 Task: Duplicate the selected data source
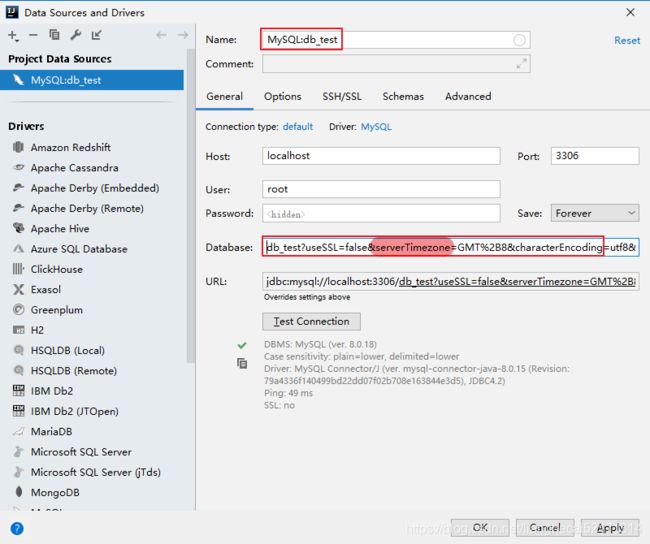[54, 35]
